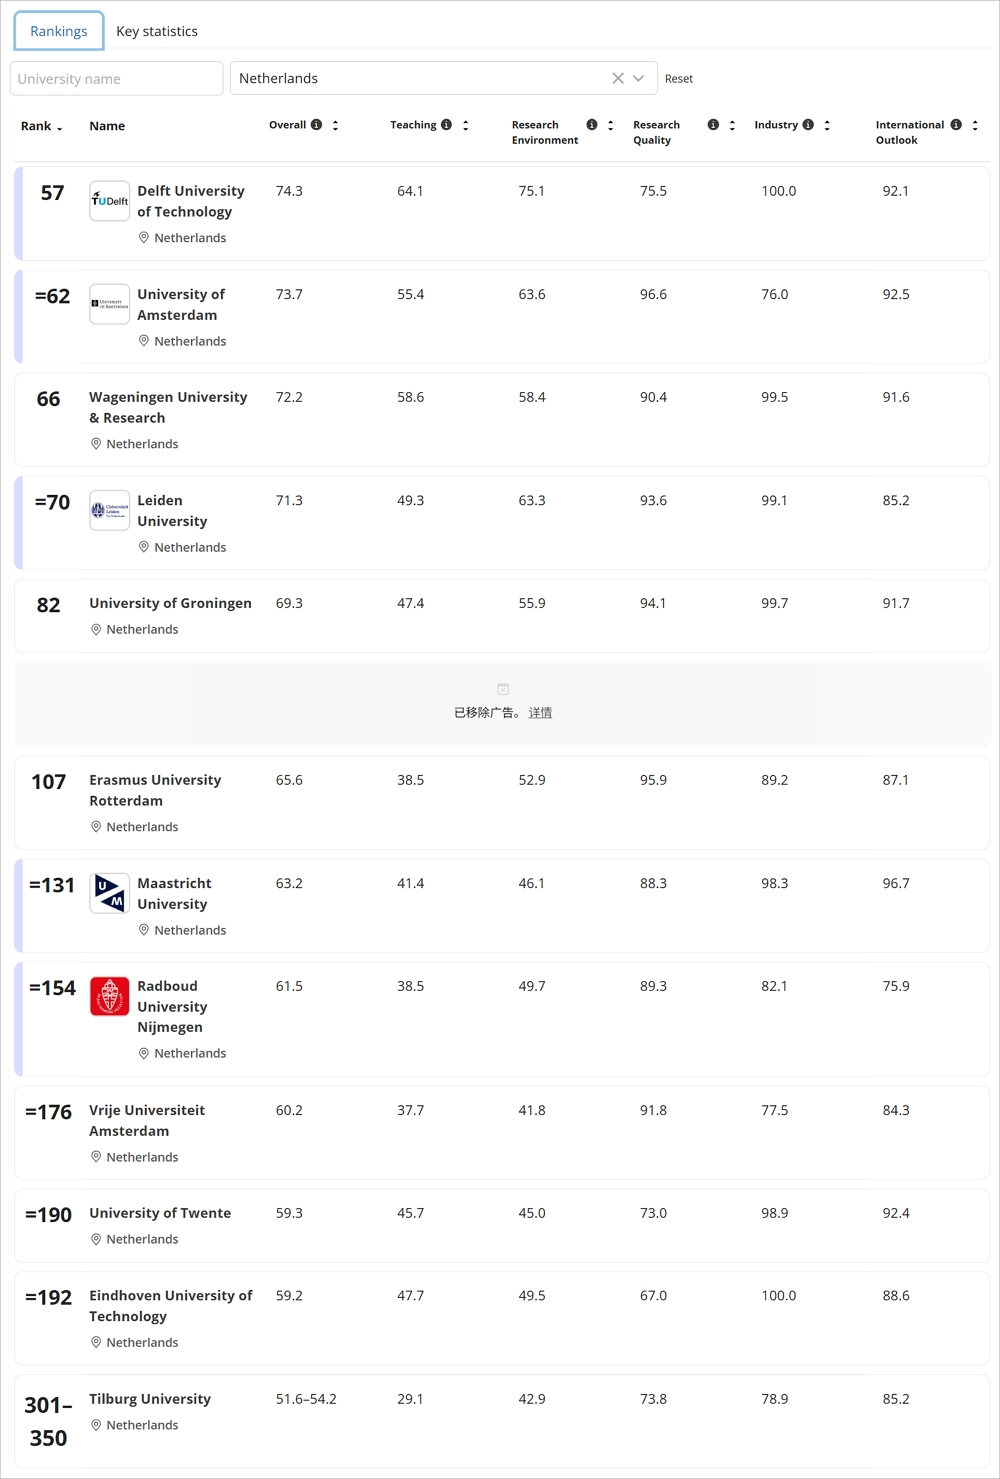Reset the search filters

[679, 79]
